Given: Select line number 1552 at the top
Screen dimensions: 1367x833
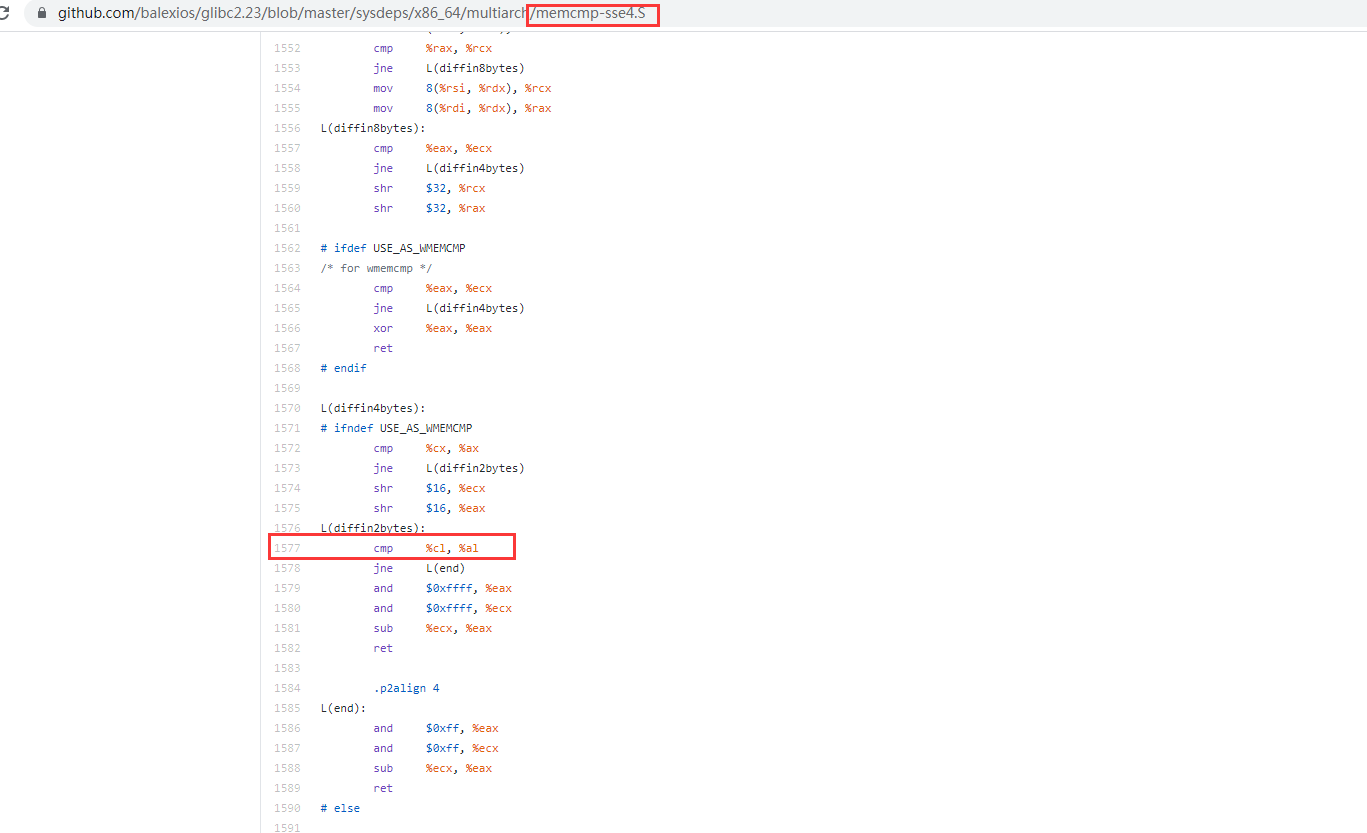Looking at the screenshot, I should pyautogui.click(x=287, y=47).
